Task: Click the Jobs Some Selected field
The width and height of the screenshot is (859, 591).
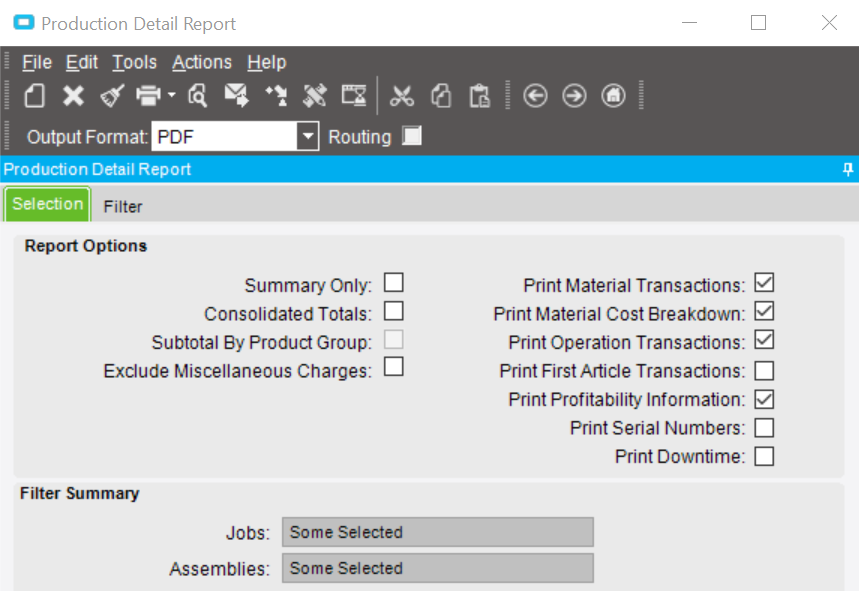Action: [x=438, y=532]
